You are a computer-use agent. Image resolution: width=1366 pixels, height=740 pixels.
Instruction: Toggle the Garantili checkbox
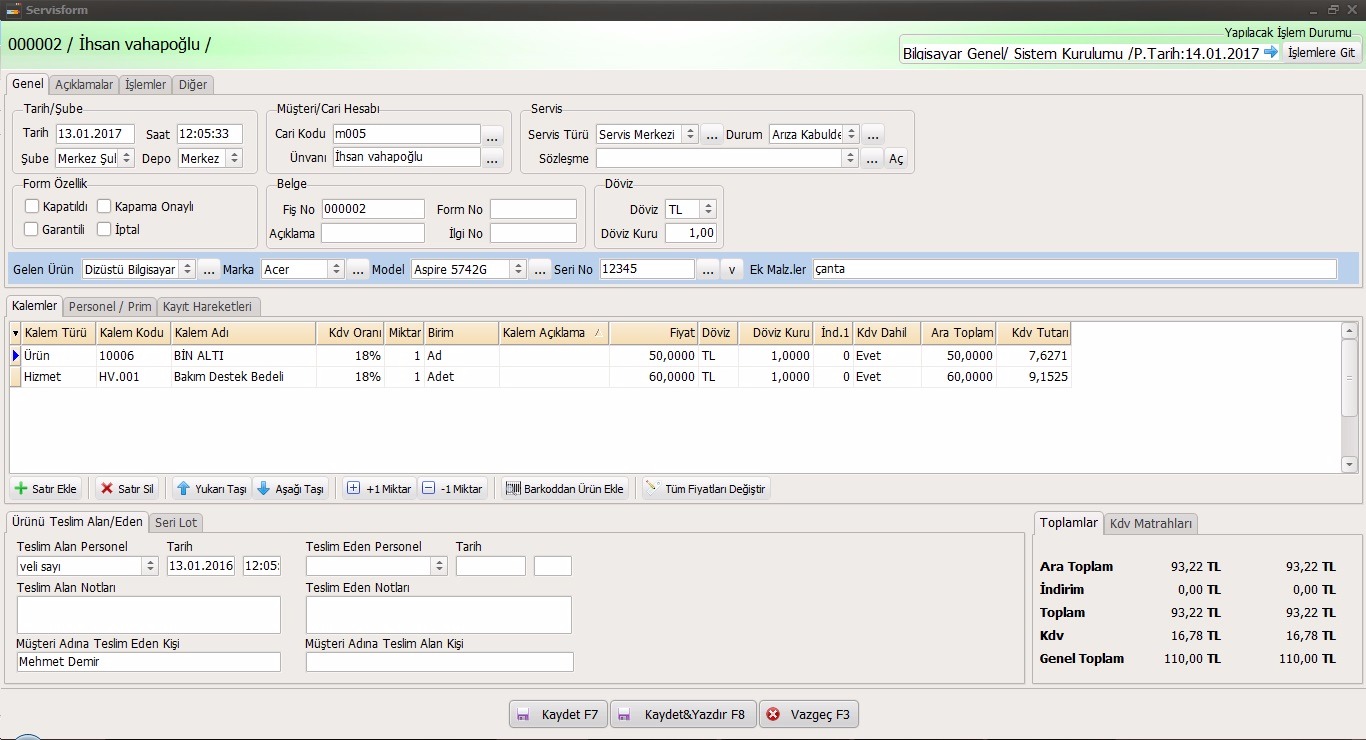[x=32, y=229]
